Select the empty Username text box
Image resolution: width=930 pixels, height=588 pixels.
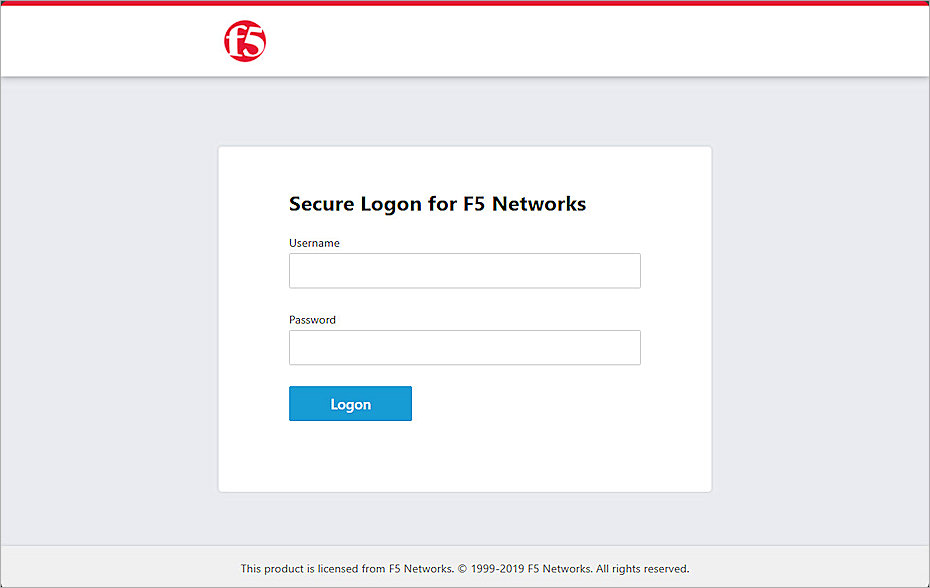(x=464, y=270)
